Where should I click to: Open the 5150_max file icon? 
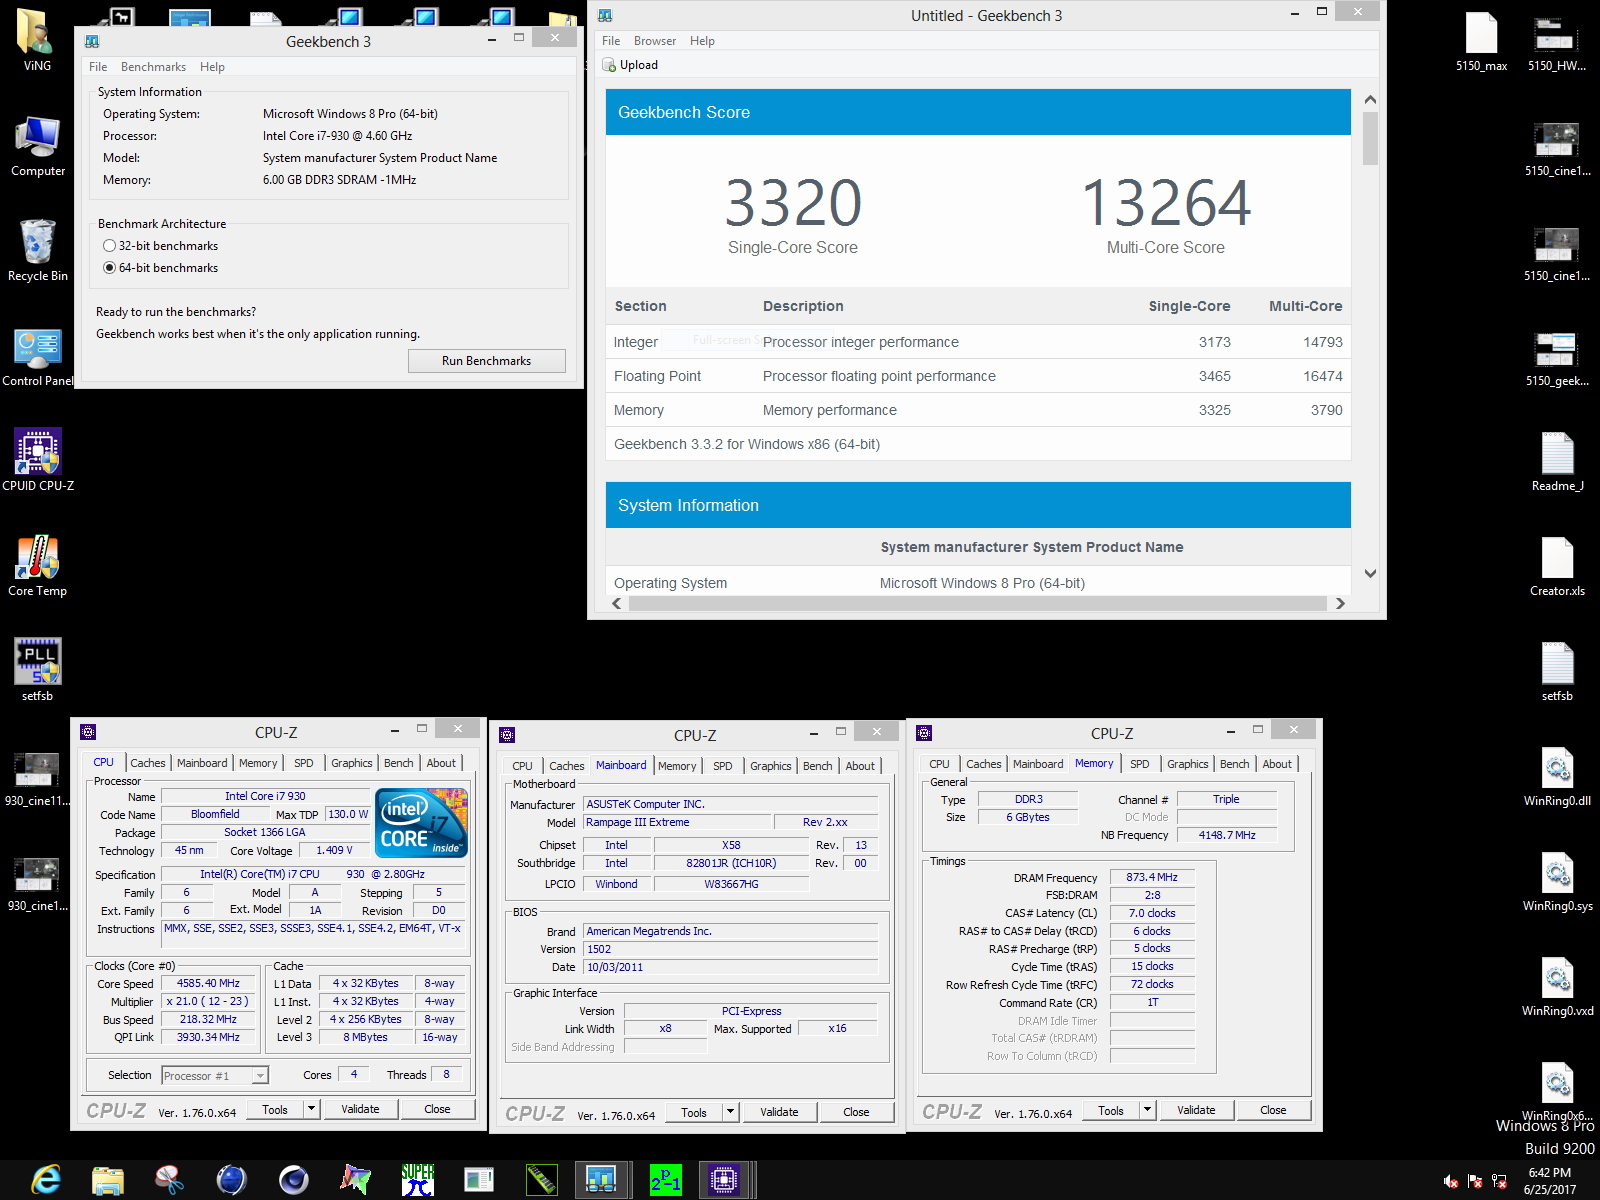[x=1481, y=32]
